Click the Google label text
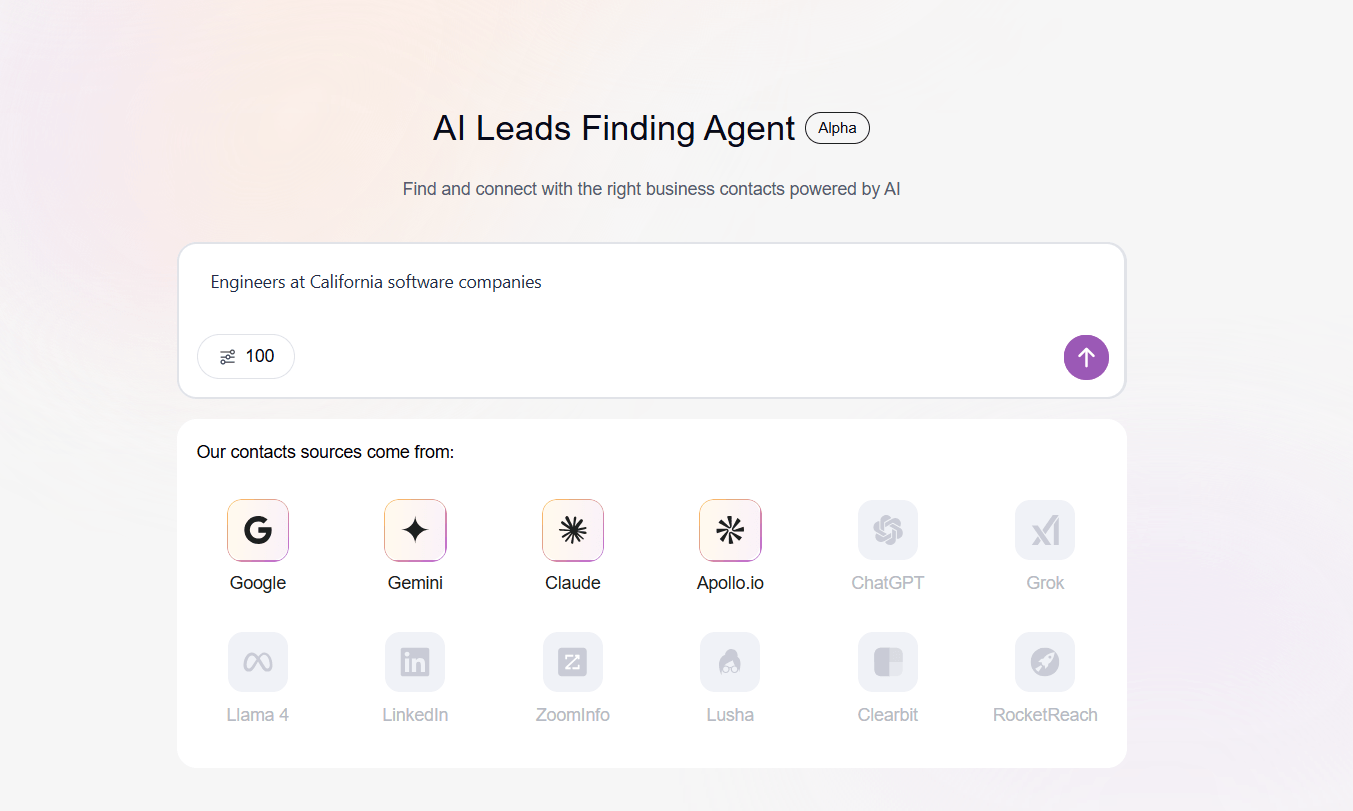This screenshot has width=1353, height=811. [x=258, y=583]
